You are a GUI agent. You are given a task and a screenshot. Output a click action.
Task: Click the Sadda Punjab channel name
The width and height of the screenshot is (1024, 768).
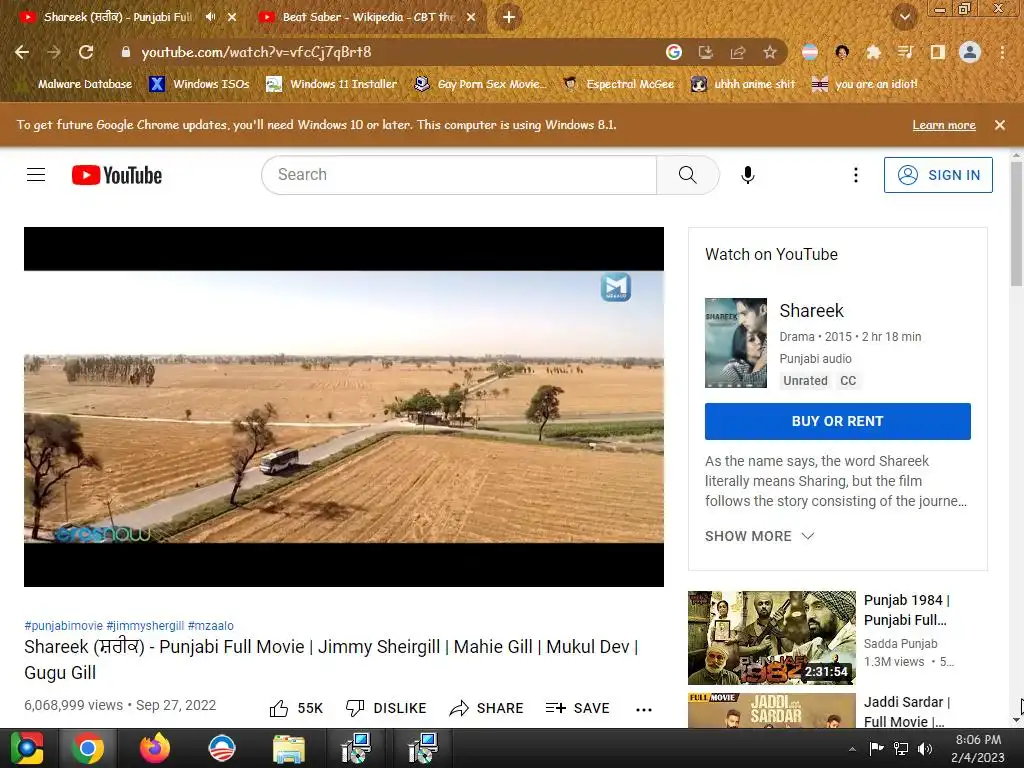(901, 644)
